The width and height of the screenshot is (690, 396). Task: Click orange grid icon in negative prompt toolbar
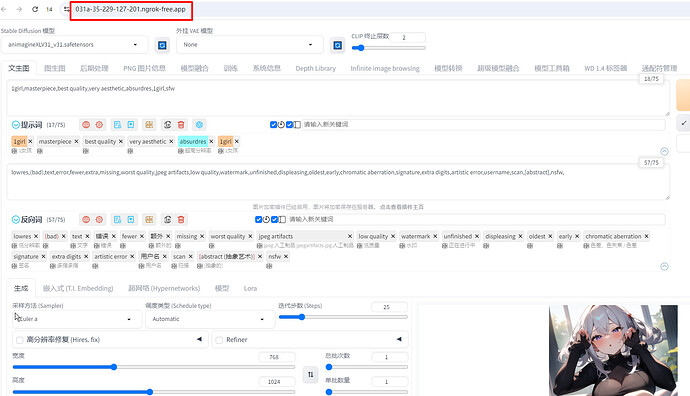149,219
